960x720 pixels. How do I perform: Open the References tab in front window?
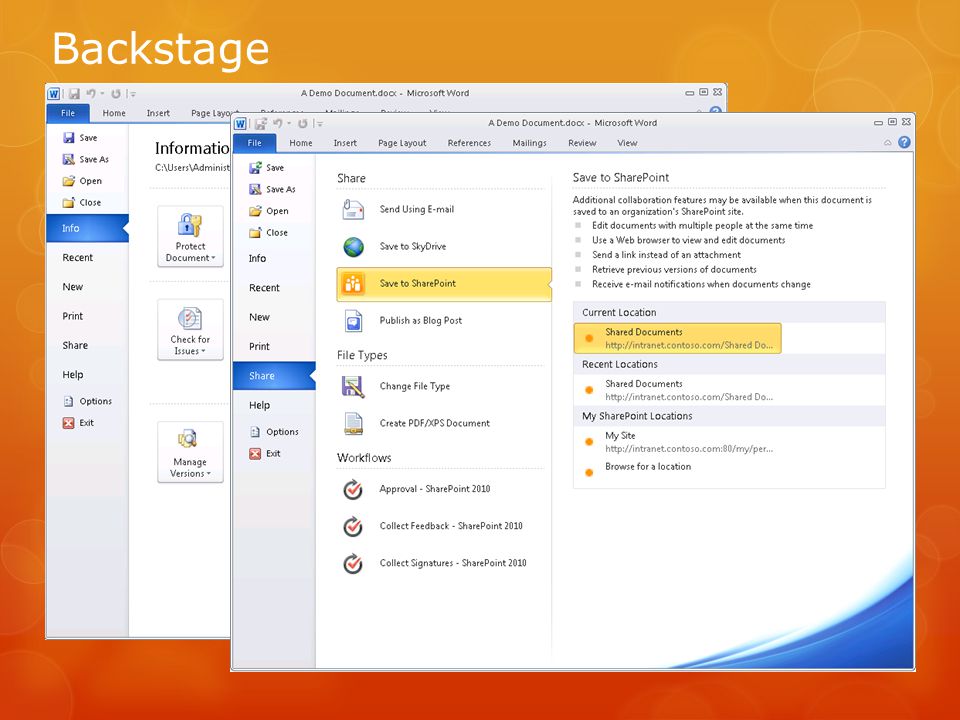470,143
